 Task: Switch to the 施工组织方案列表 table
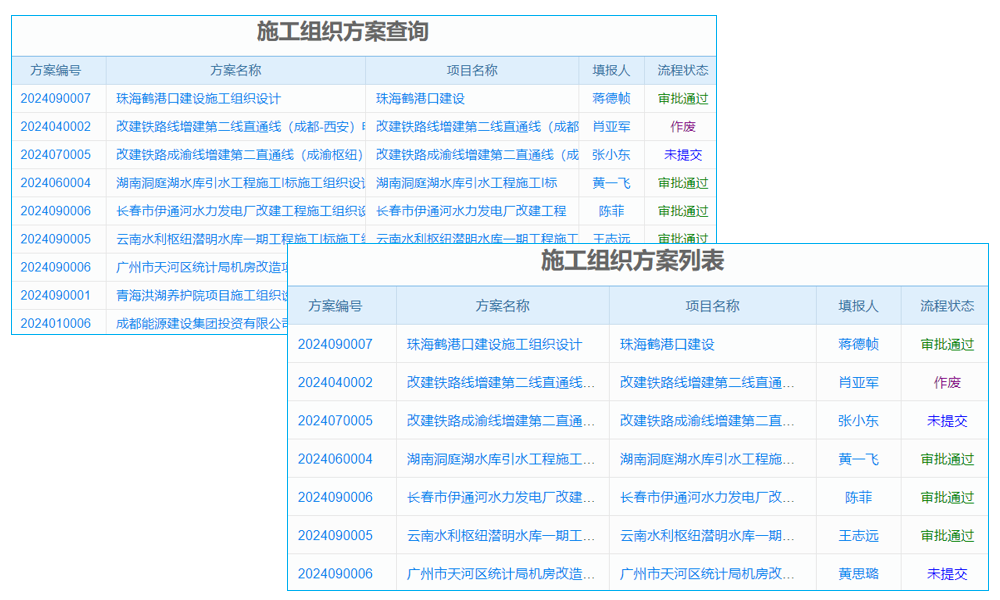pos(637,263)
